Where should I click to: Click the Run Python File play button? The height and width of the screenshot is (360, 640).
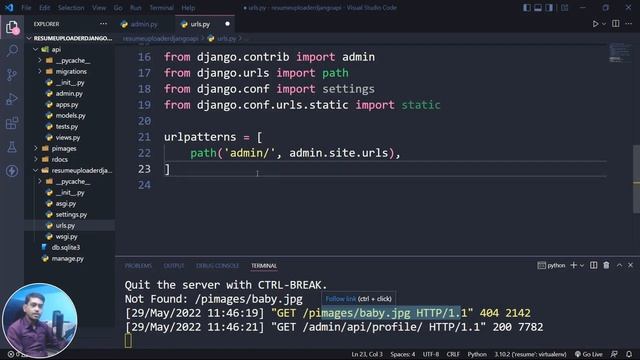[x=596, y=24]
